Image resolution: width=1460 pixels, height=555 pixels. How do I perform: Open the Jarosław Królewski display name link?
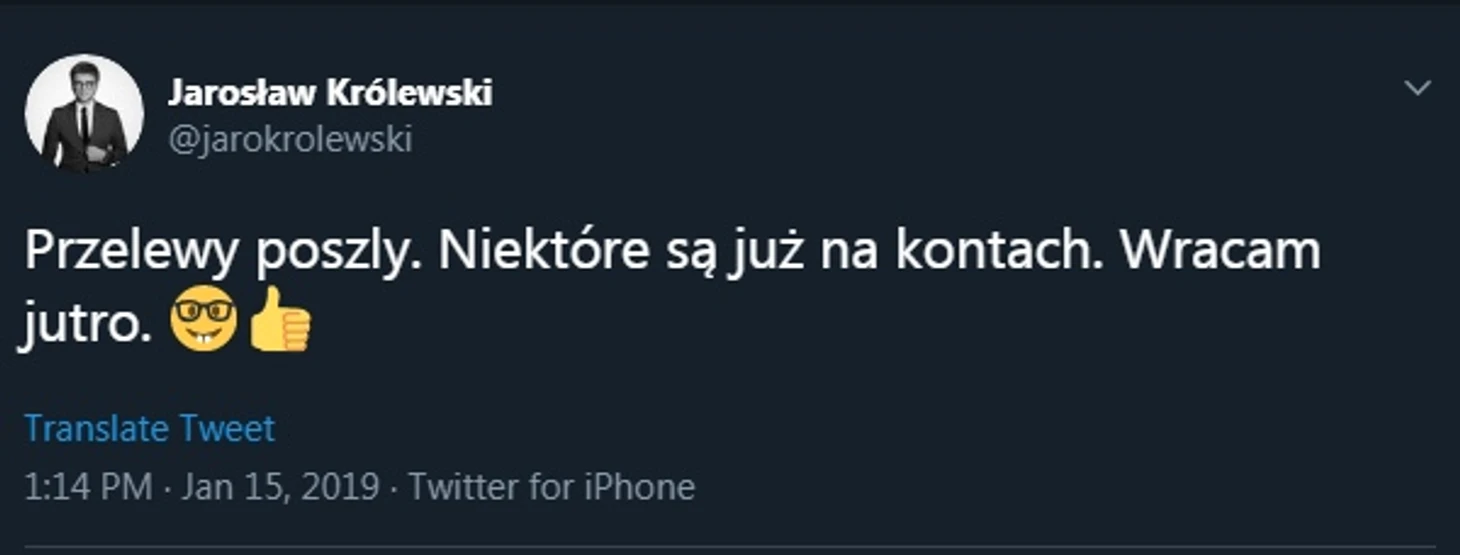click(330, 93)
